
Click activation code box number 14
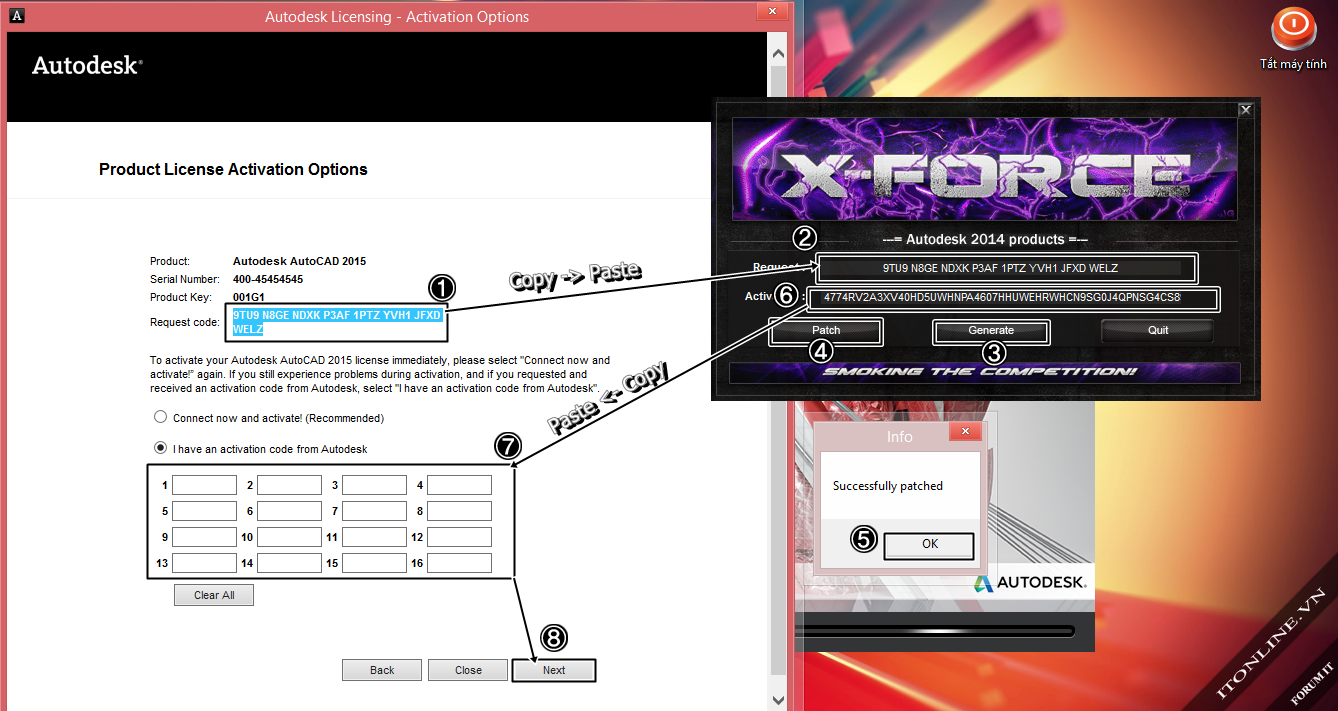coord(289,563)
